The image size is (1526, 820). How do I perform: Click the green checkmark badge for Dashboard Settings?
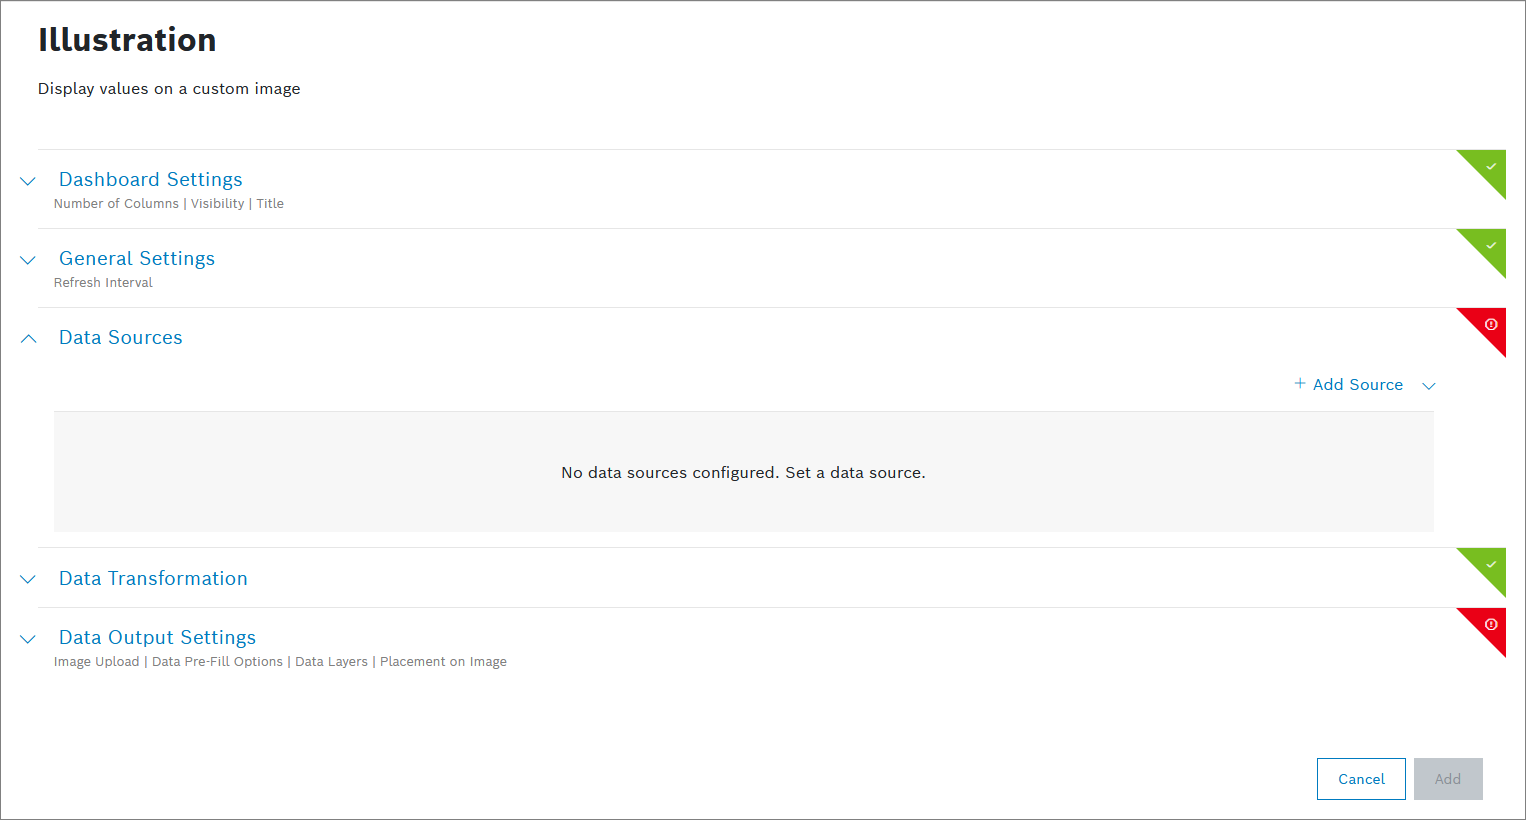click(x=1490, y=166)
